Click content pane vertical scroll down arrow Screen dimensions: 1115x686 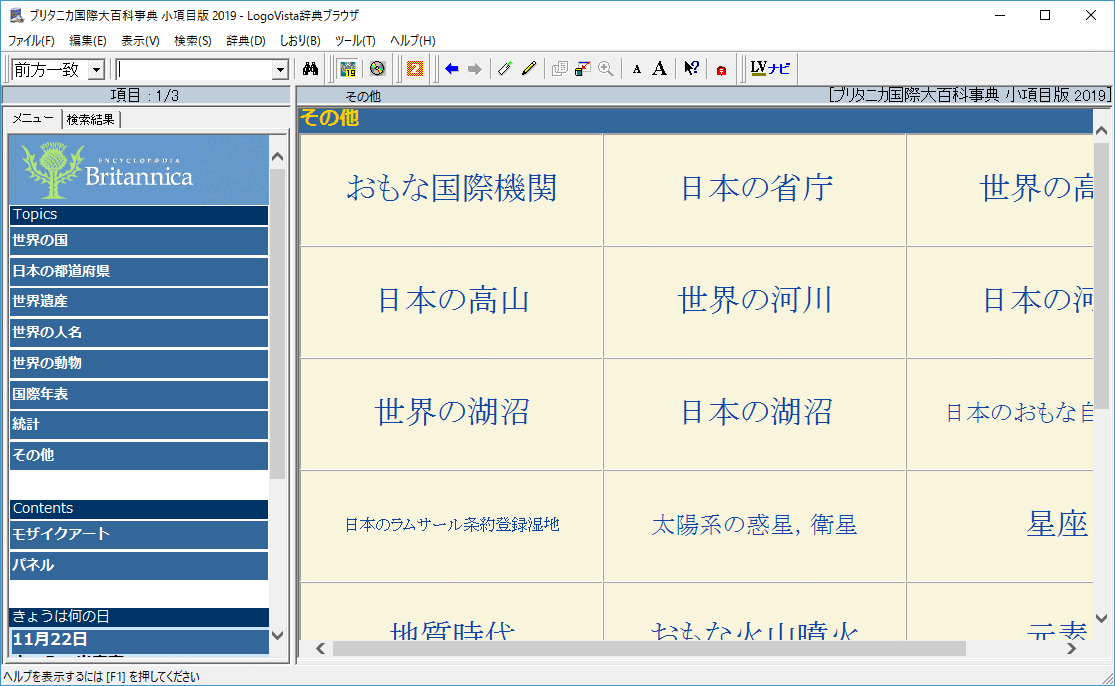(x=1101, y=618)
